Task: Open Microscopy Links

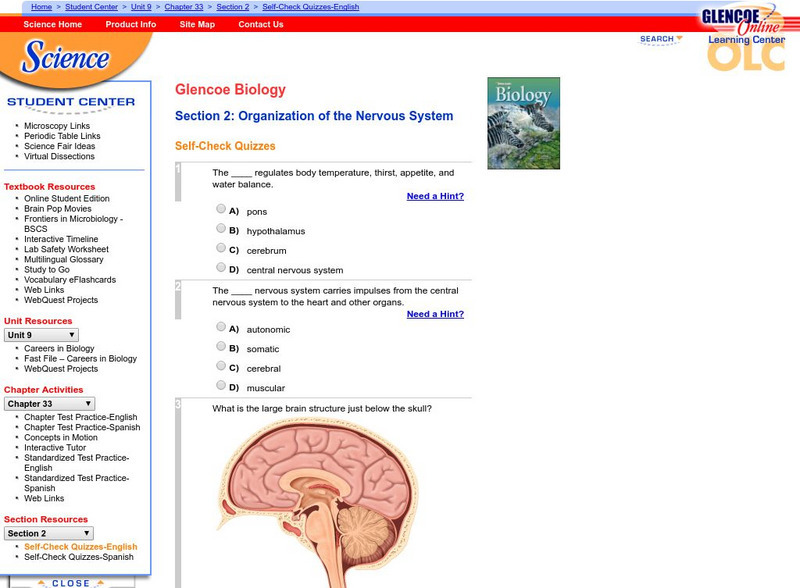Action: (57, 126)
